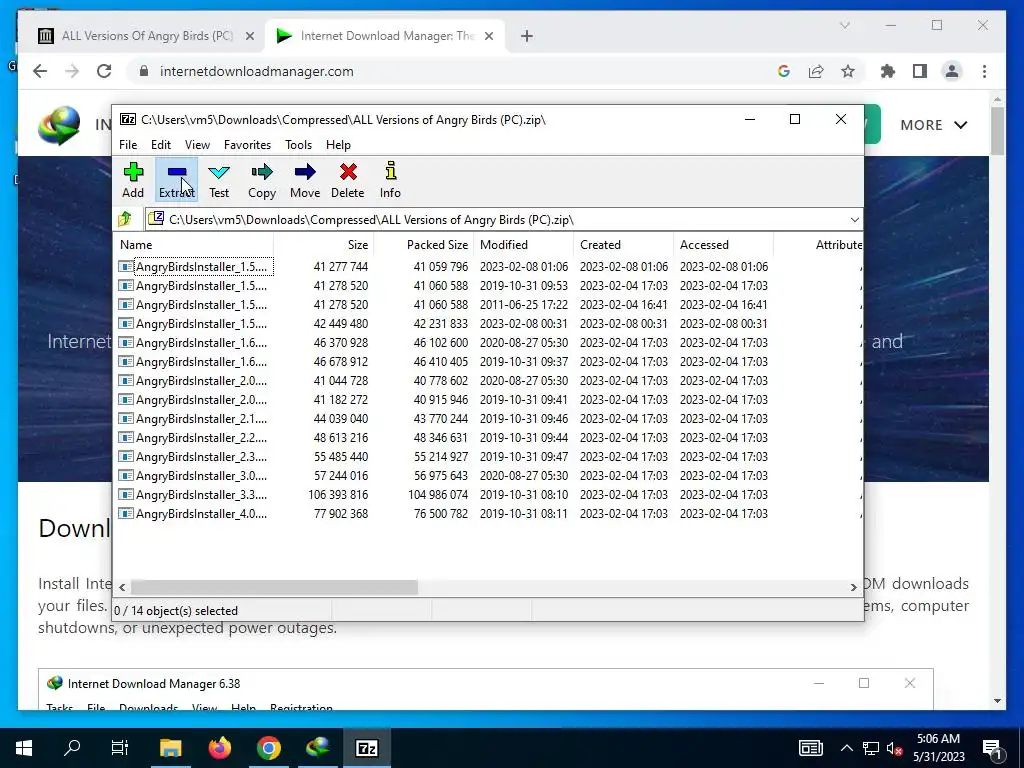Open the 7-Zip File menu
1024x768 pixels.
128,145
